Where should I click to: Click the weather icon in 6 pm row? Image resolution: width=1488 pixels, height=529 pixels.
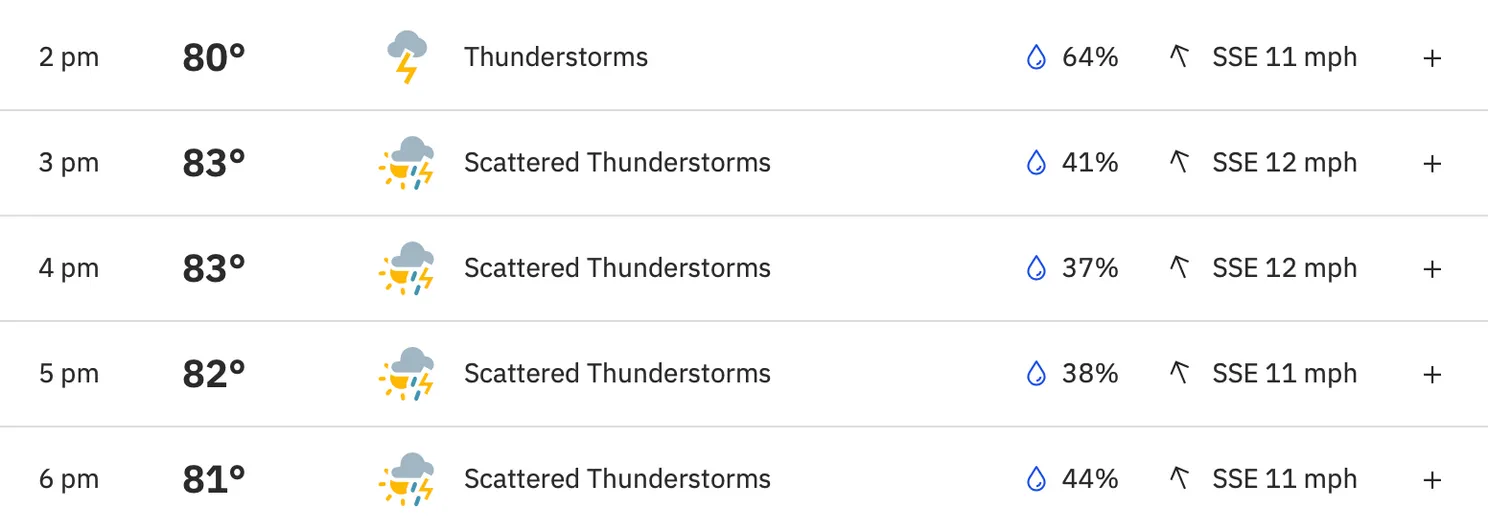[407, 479]
